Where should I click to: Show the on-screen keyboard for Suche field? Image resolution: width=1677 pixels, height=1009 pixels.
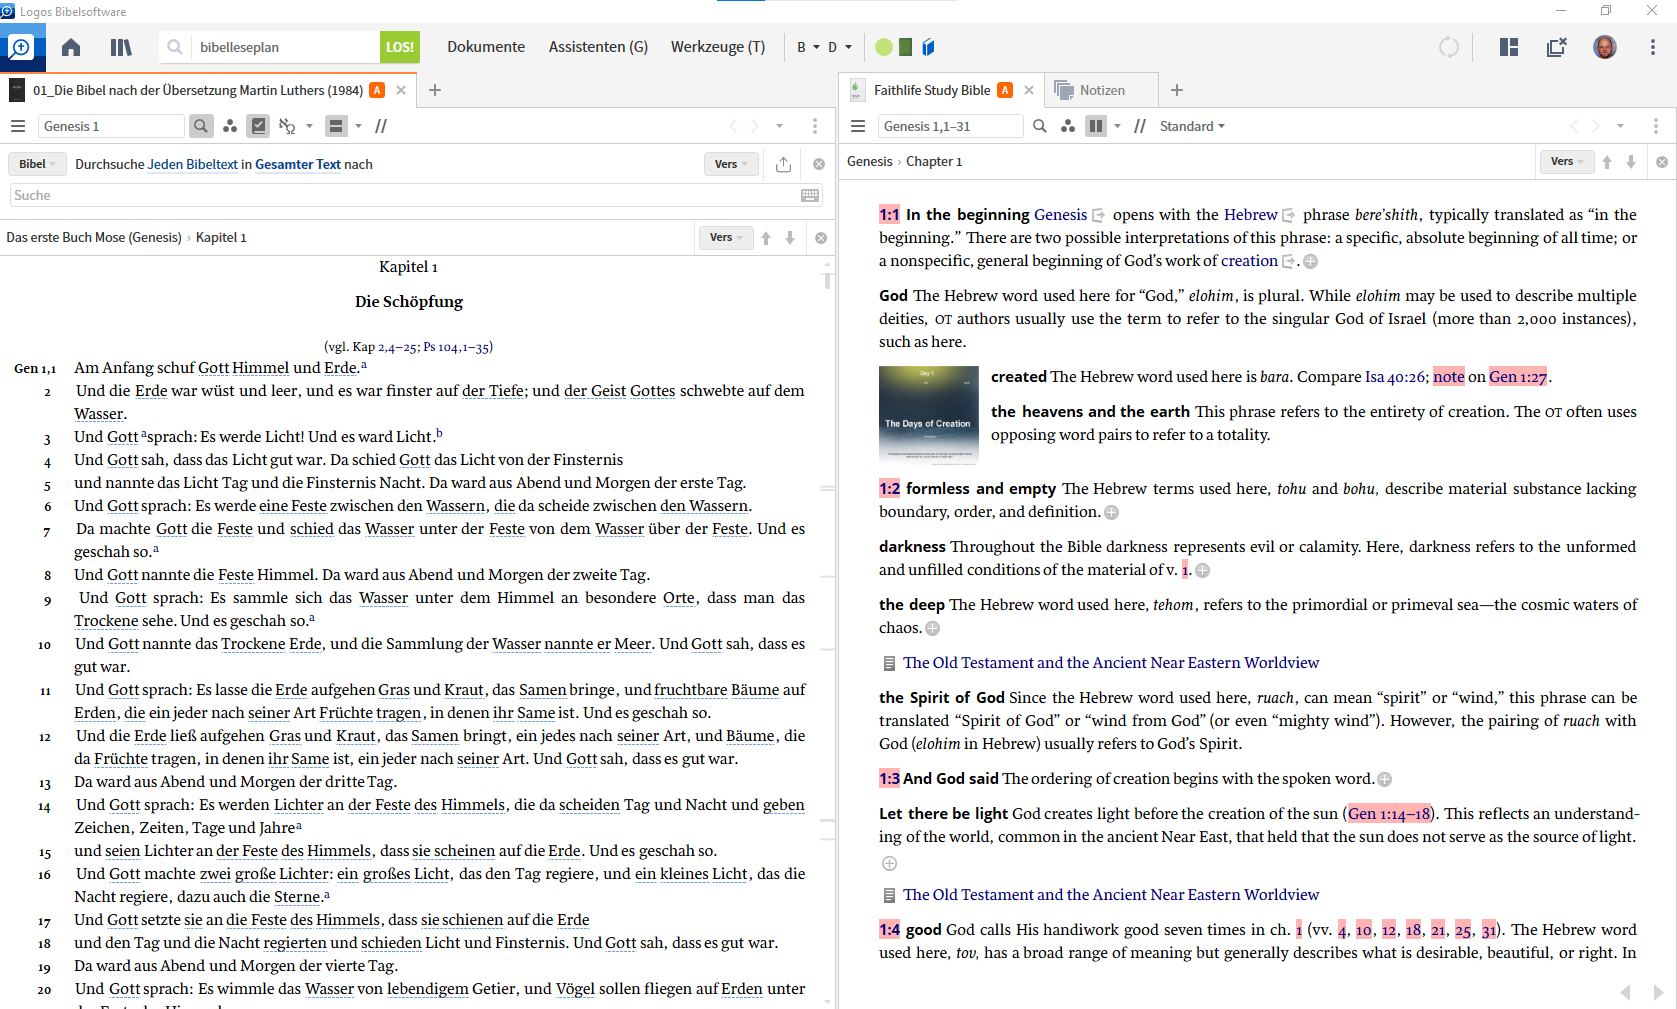[810, 196]
